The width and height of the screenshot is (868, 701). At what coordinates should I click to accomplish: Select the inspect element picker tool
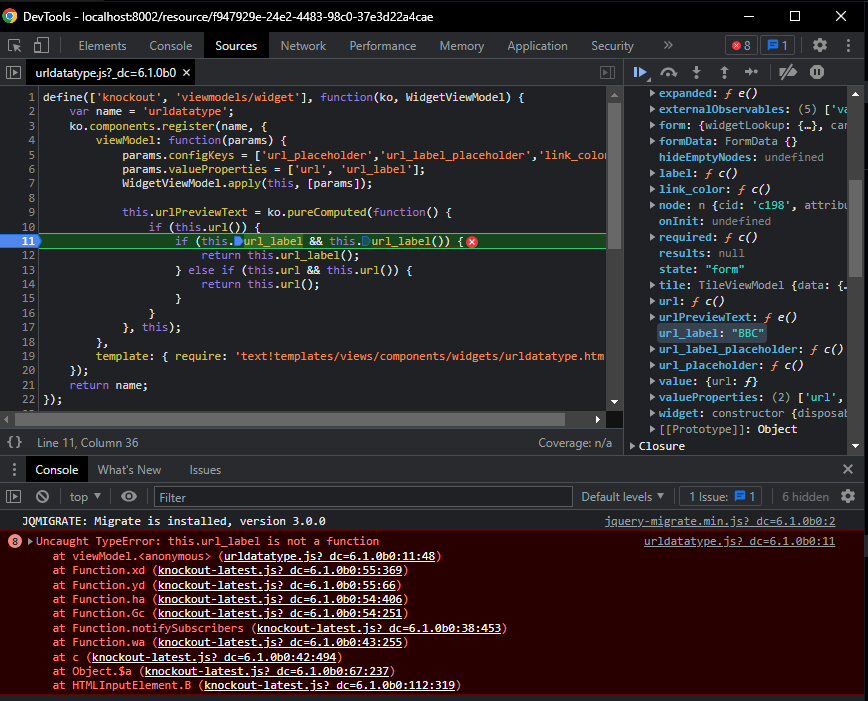coord(15,45)
